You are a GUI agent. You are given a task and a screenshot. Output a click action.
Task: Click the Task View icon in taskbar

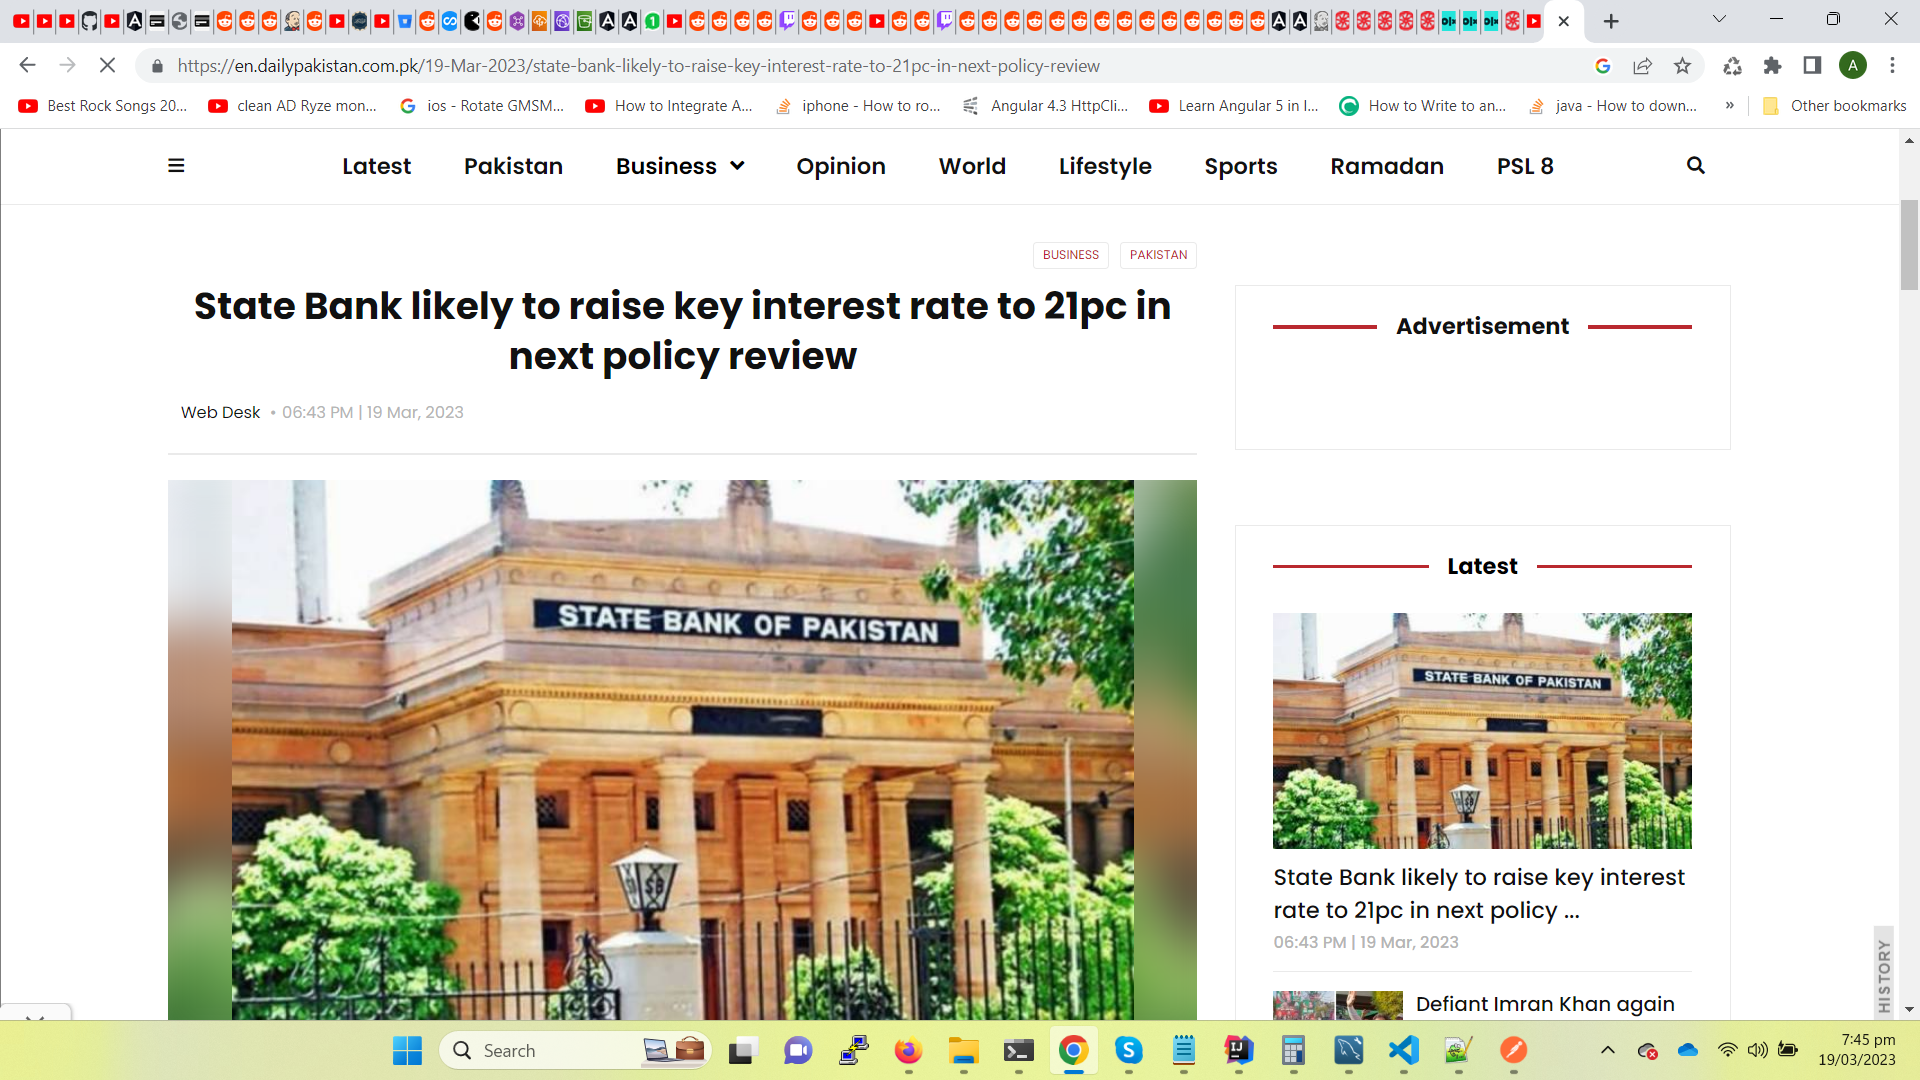742,1050
